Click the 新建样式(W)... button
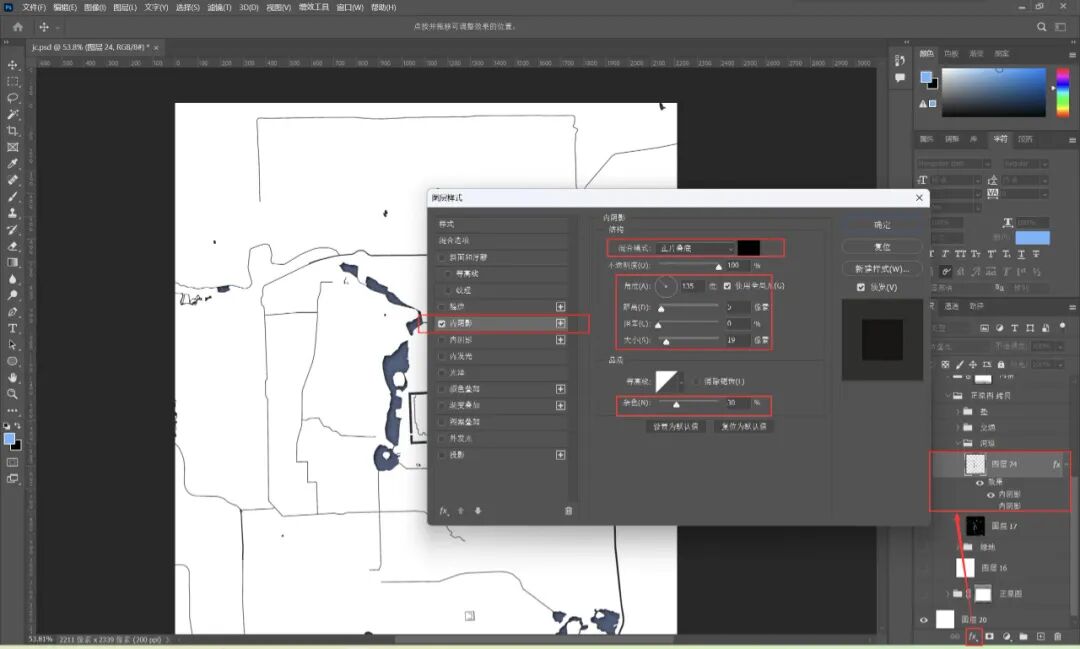The width and height of the screenshot is (1080, 649). point(882,269)
